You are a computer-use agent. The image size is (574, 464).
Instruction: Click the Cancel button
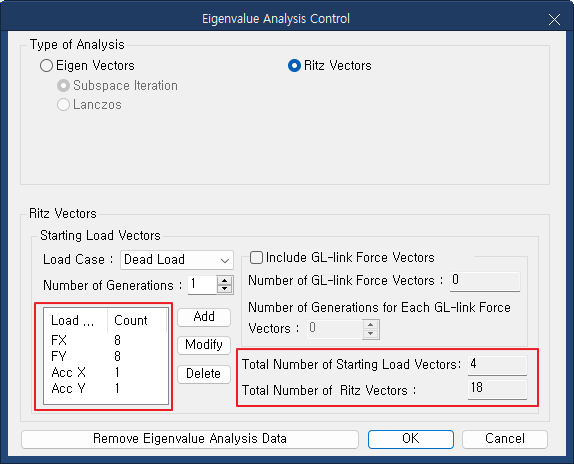tap(505, 439)
